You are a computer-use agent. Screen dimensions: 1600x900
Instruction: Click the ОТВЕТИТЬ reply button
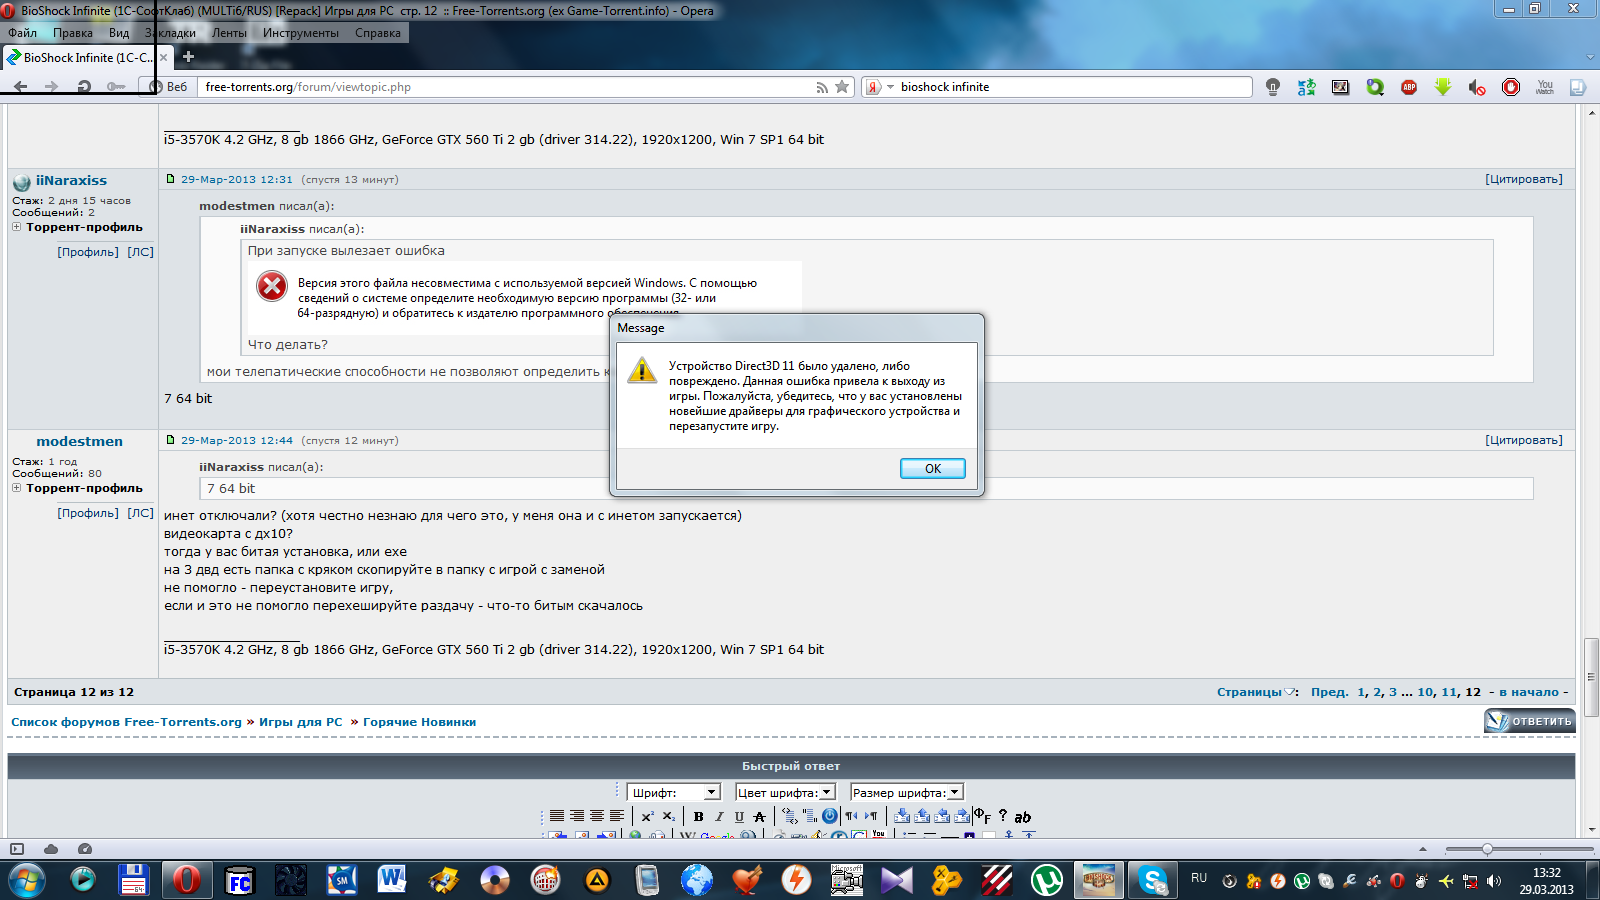point(1530,721)
